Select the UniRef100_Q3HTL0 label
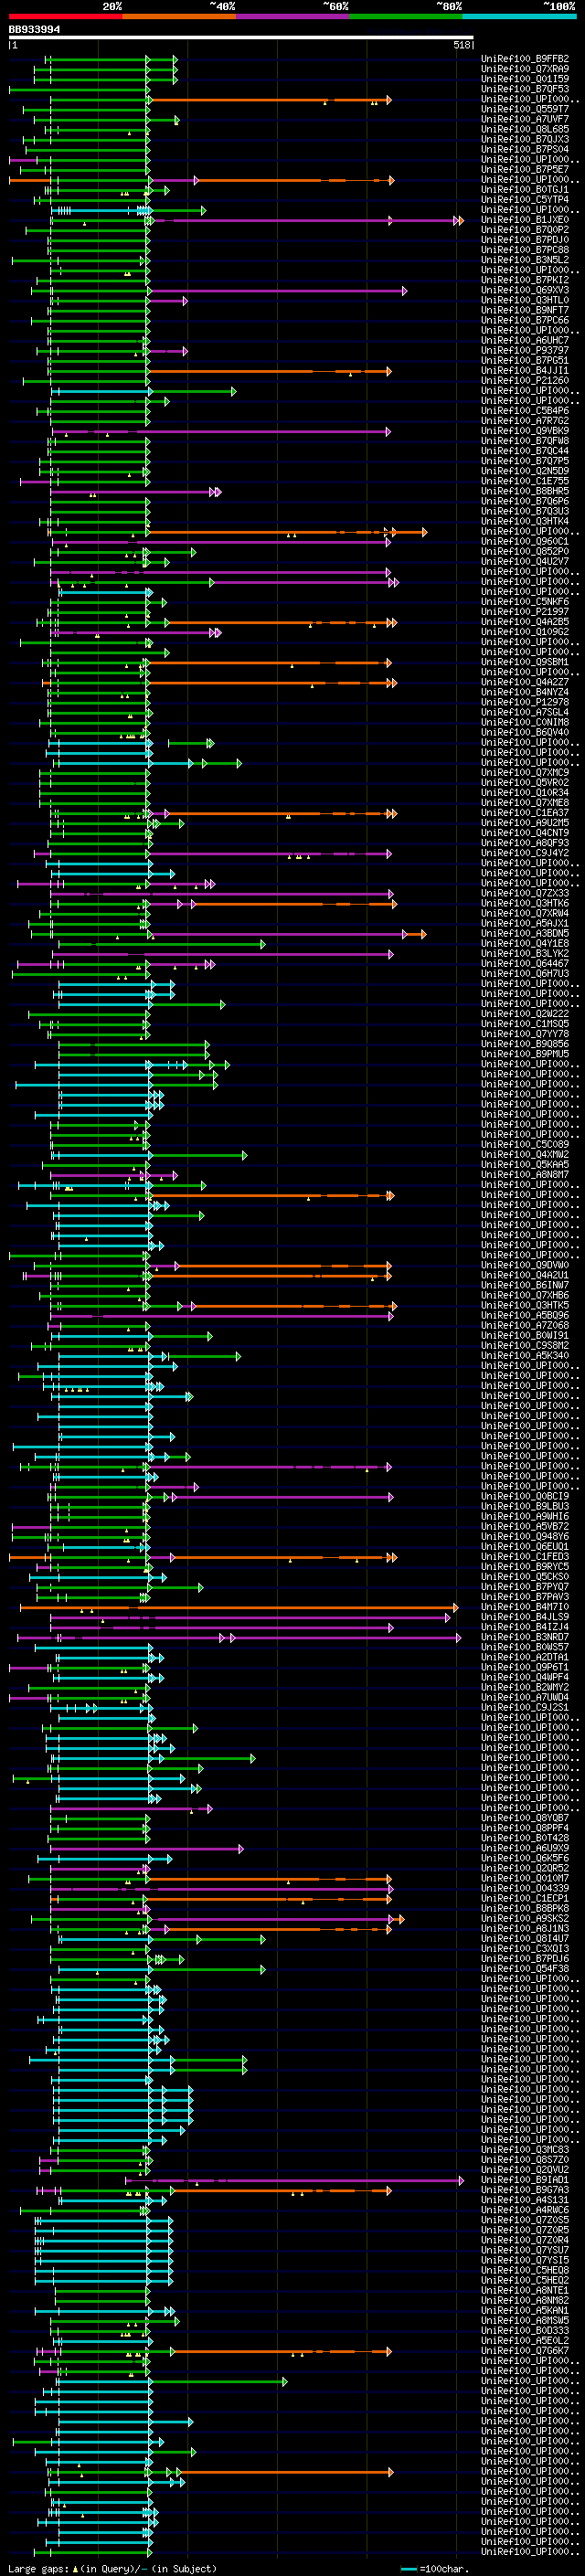Viewport: 585px width, 2576px height. tap(525, 300)
